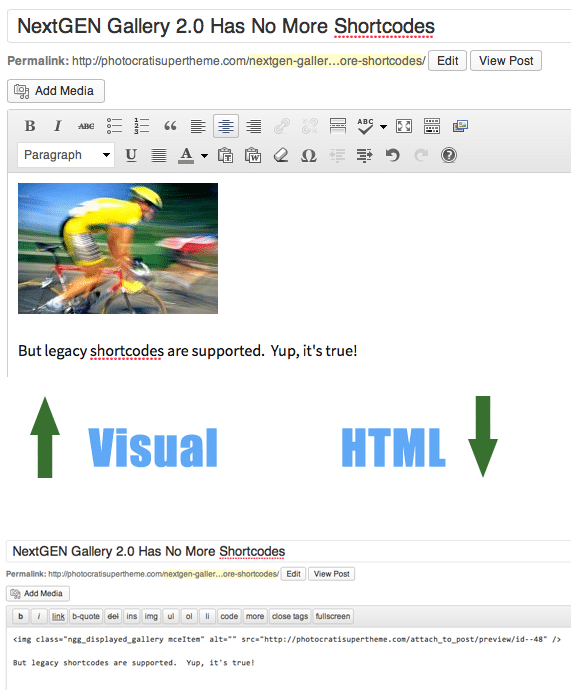
Task: Click the highlighted permalink slug in visual view
Action: 337,61
